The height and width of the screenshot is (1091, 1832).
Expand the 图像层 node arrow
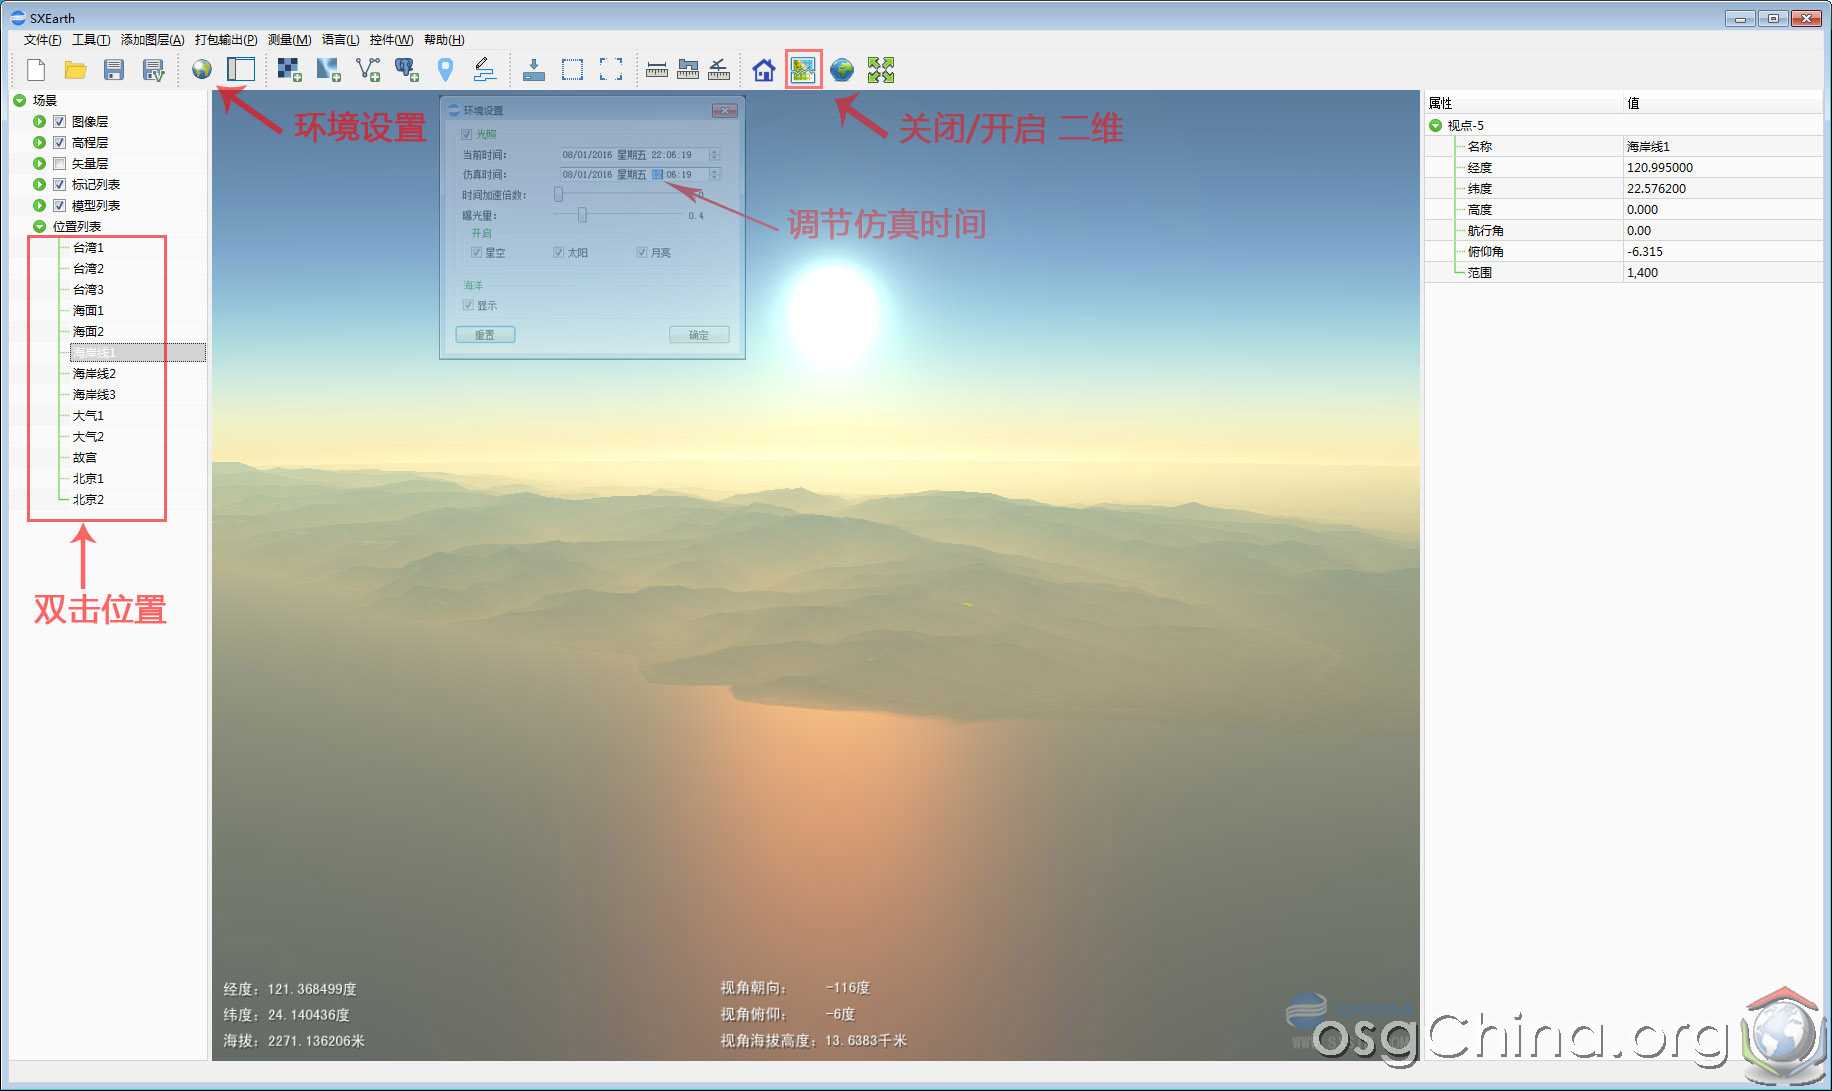click(x=39, y=121)
